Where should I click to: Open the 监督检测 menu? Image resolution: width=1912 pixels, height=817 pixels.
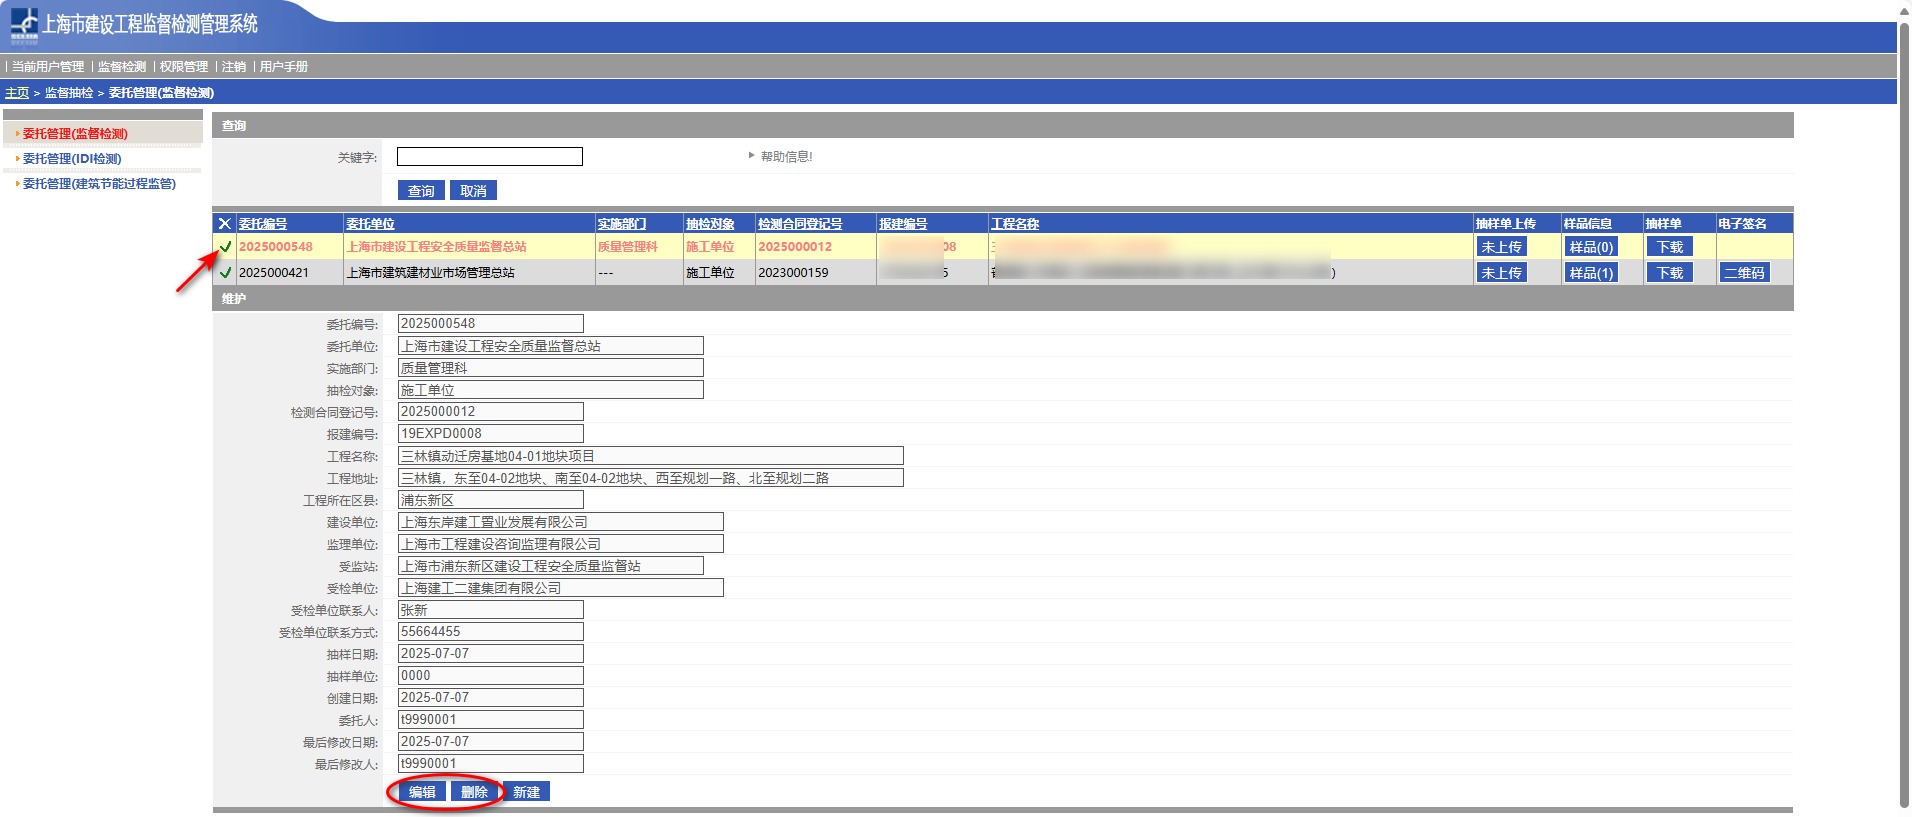tap(121, 67)
